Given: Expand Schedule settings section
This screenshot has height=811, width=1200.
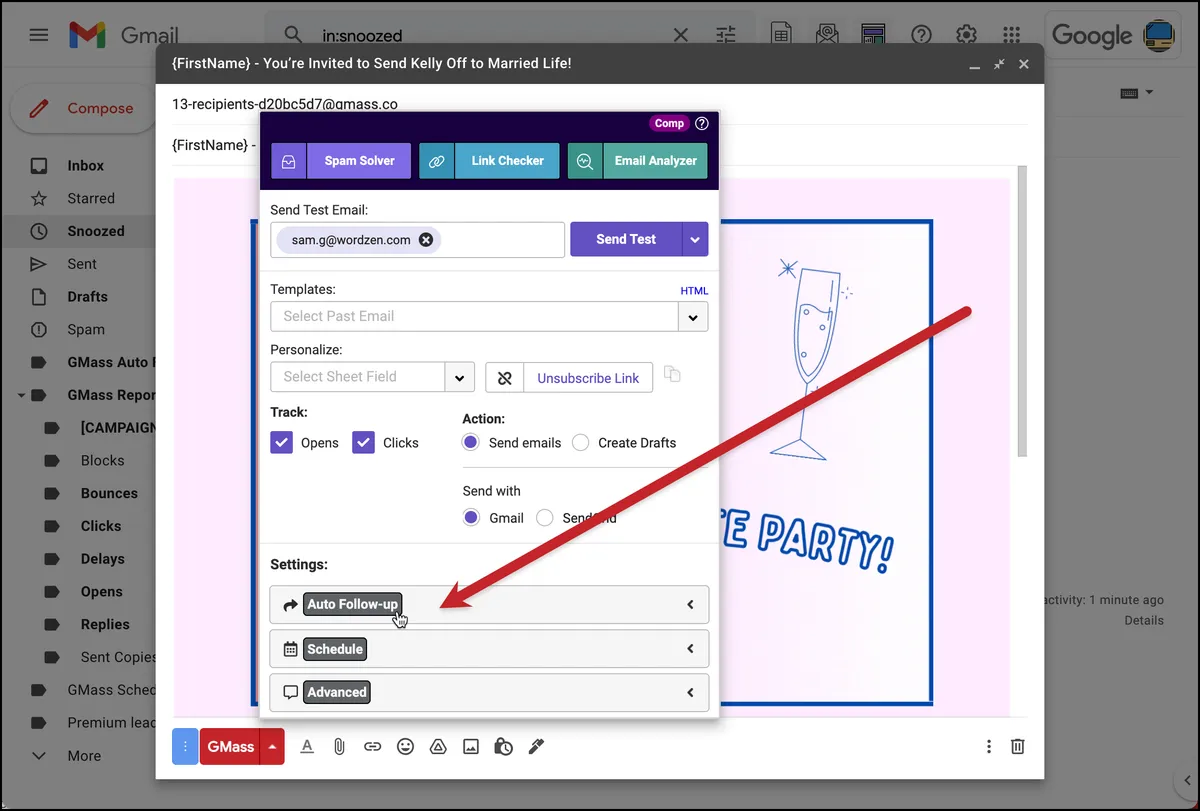Looking at the screenshot, I should click(489, 649).
